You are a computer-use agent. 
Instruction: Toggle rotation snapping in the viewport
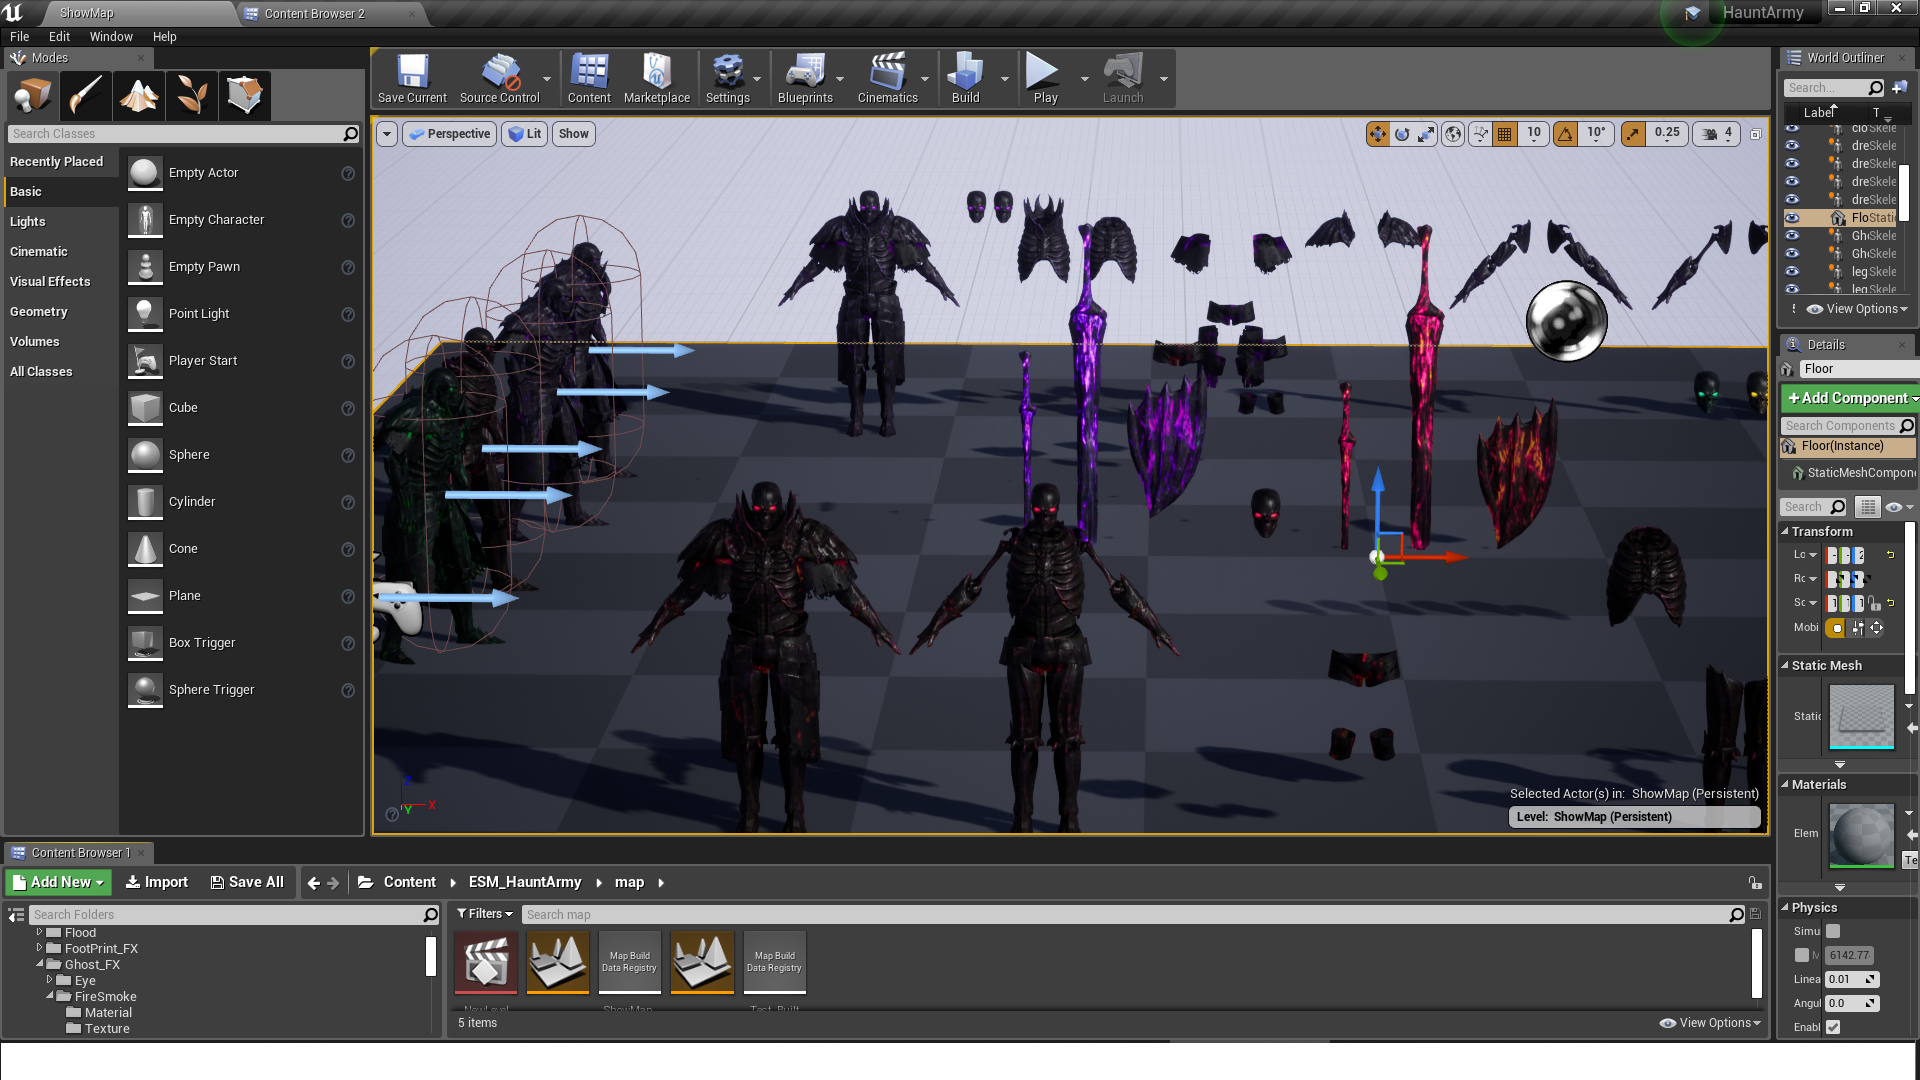click(x=1565, y=134)
